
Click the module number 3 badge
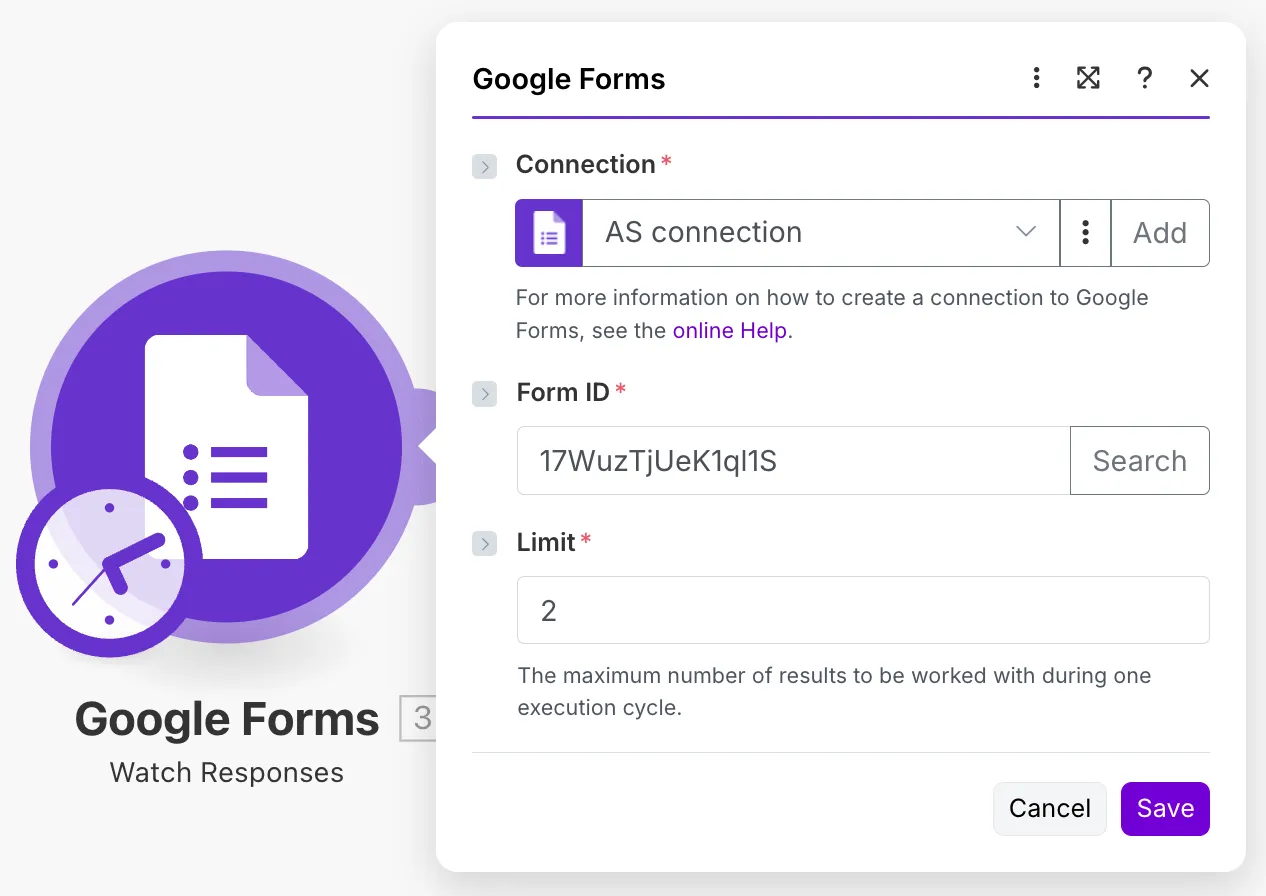coord(420,717)
